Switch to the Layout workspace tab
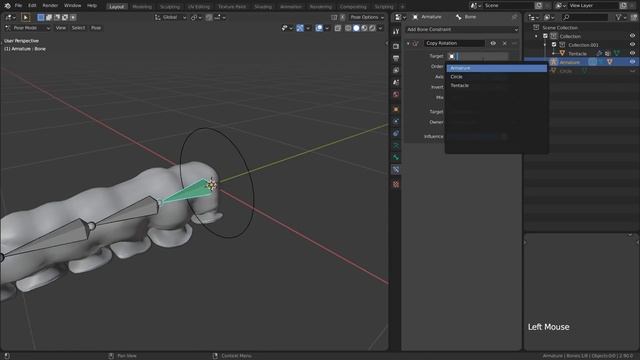This screenshot has height=360, width=640. pyautogui.click(x=116, y=7)
